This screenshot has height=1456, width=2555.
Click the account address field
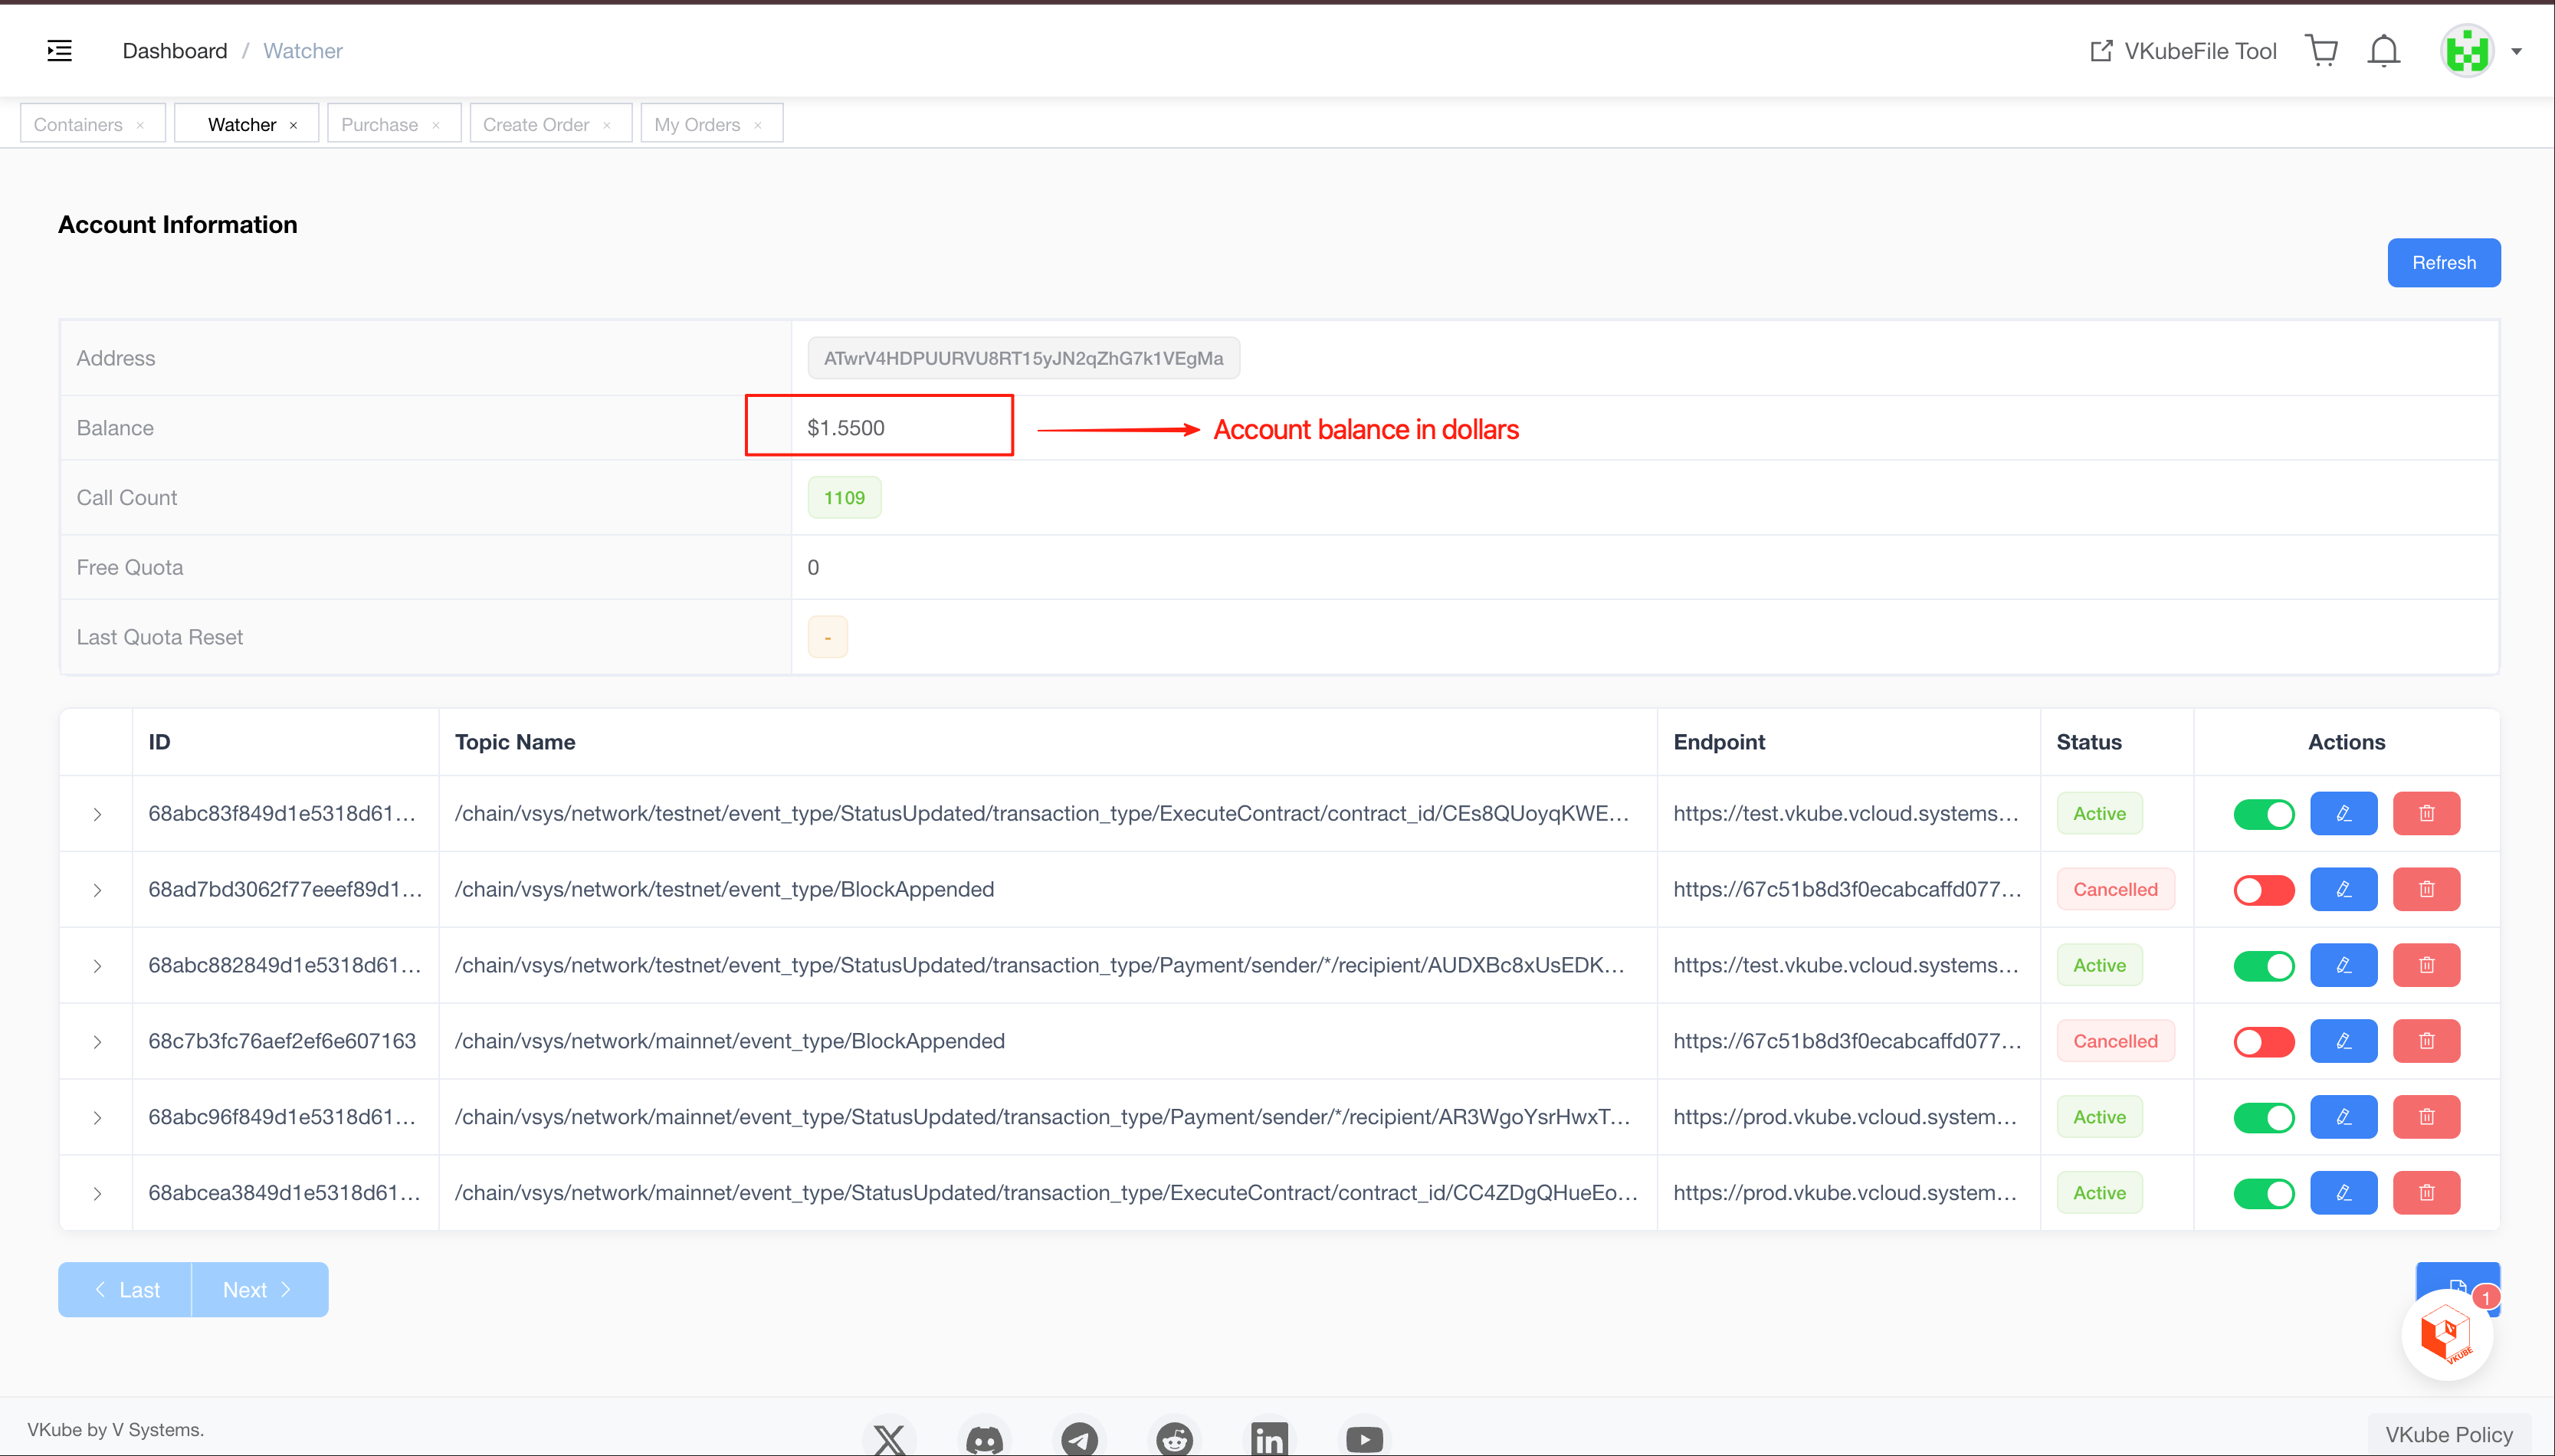pyautogui.click(x=1022, y=358)
